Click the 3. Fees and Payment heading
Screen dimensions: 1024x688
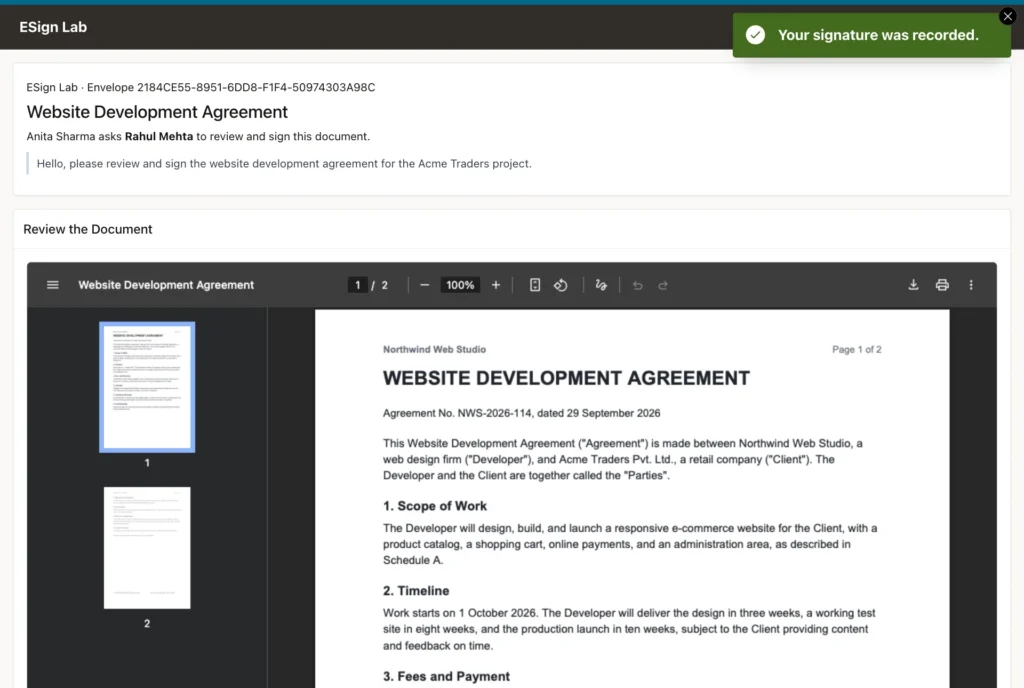pyautogui.click(x=446, y=676)
